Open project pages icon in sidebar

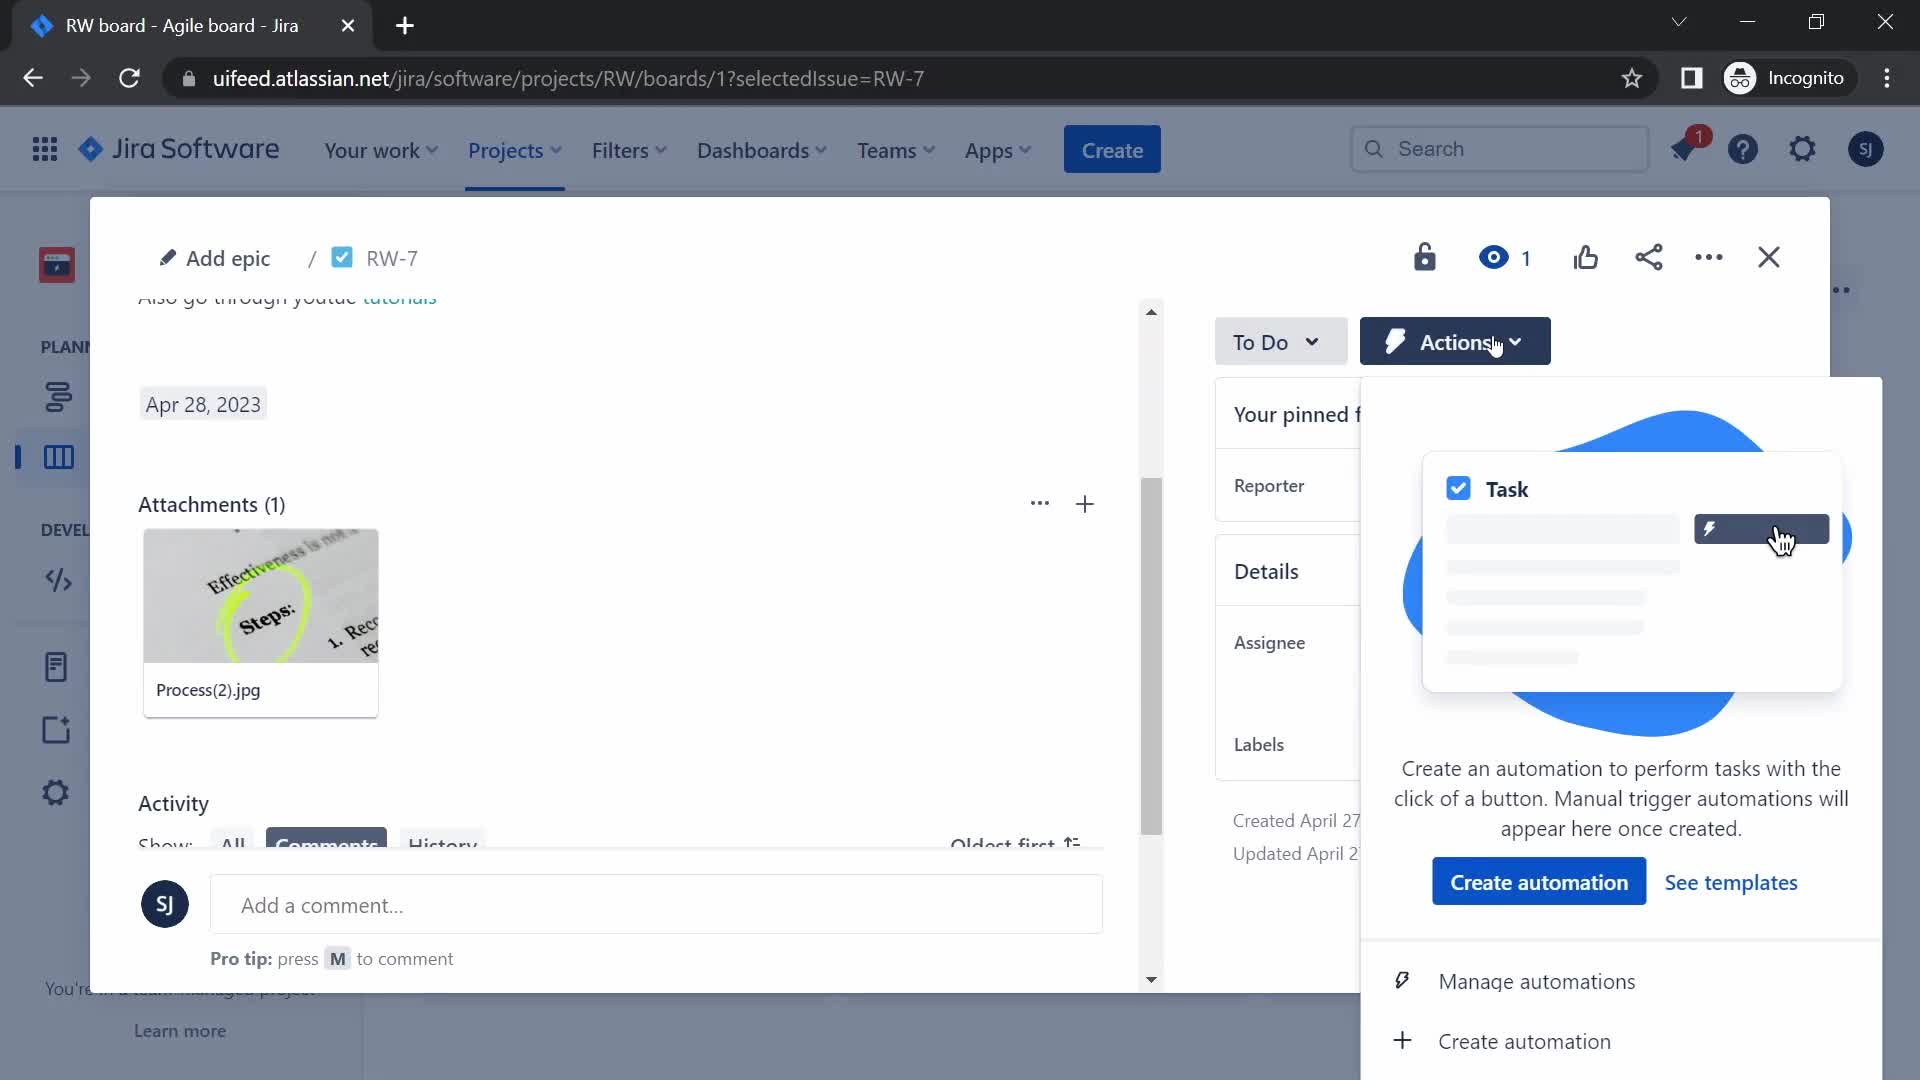pyautogui.click(x=56, y=667)
